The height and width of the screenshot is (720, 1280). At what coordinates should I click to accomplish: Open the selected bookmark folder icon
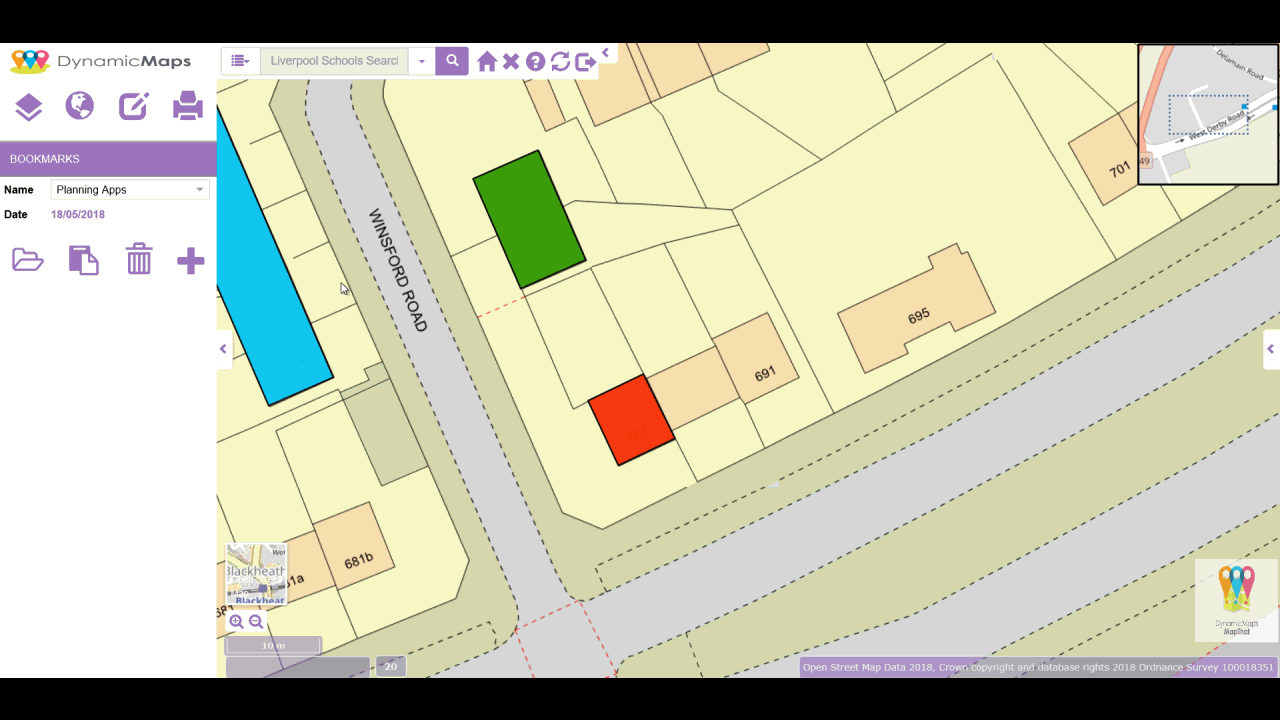pyautogui.click(x=28, y=260)
